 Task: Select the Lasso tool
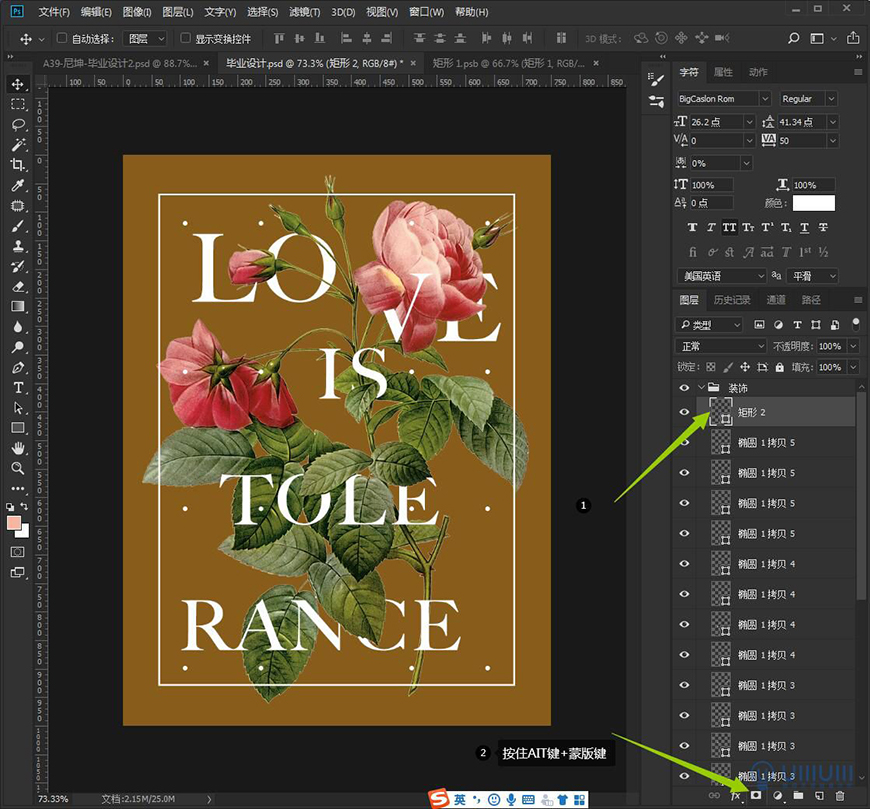click(18, 124)
